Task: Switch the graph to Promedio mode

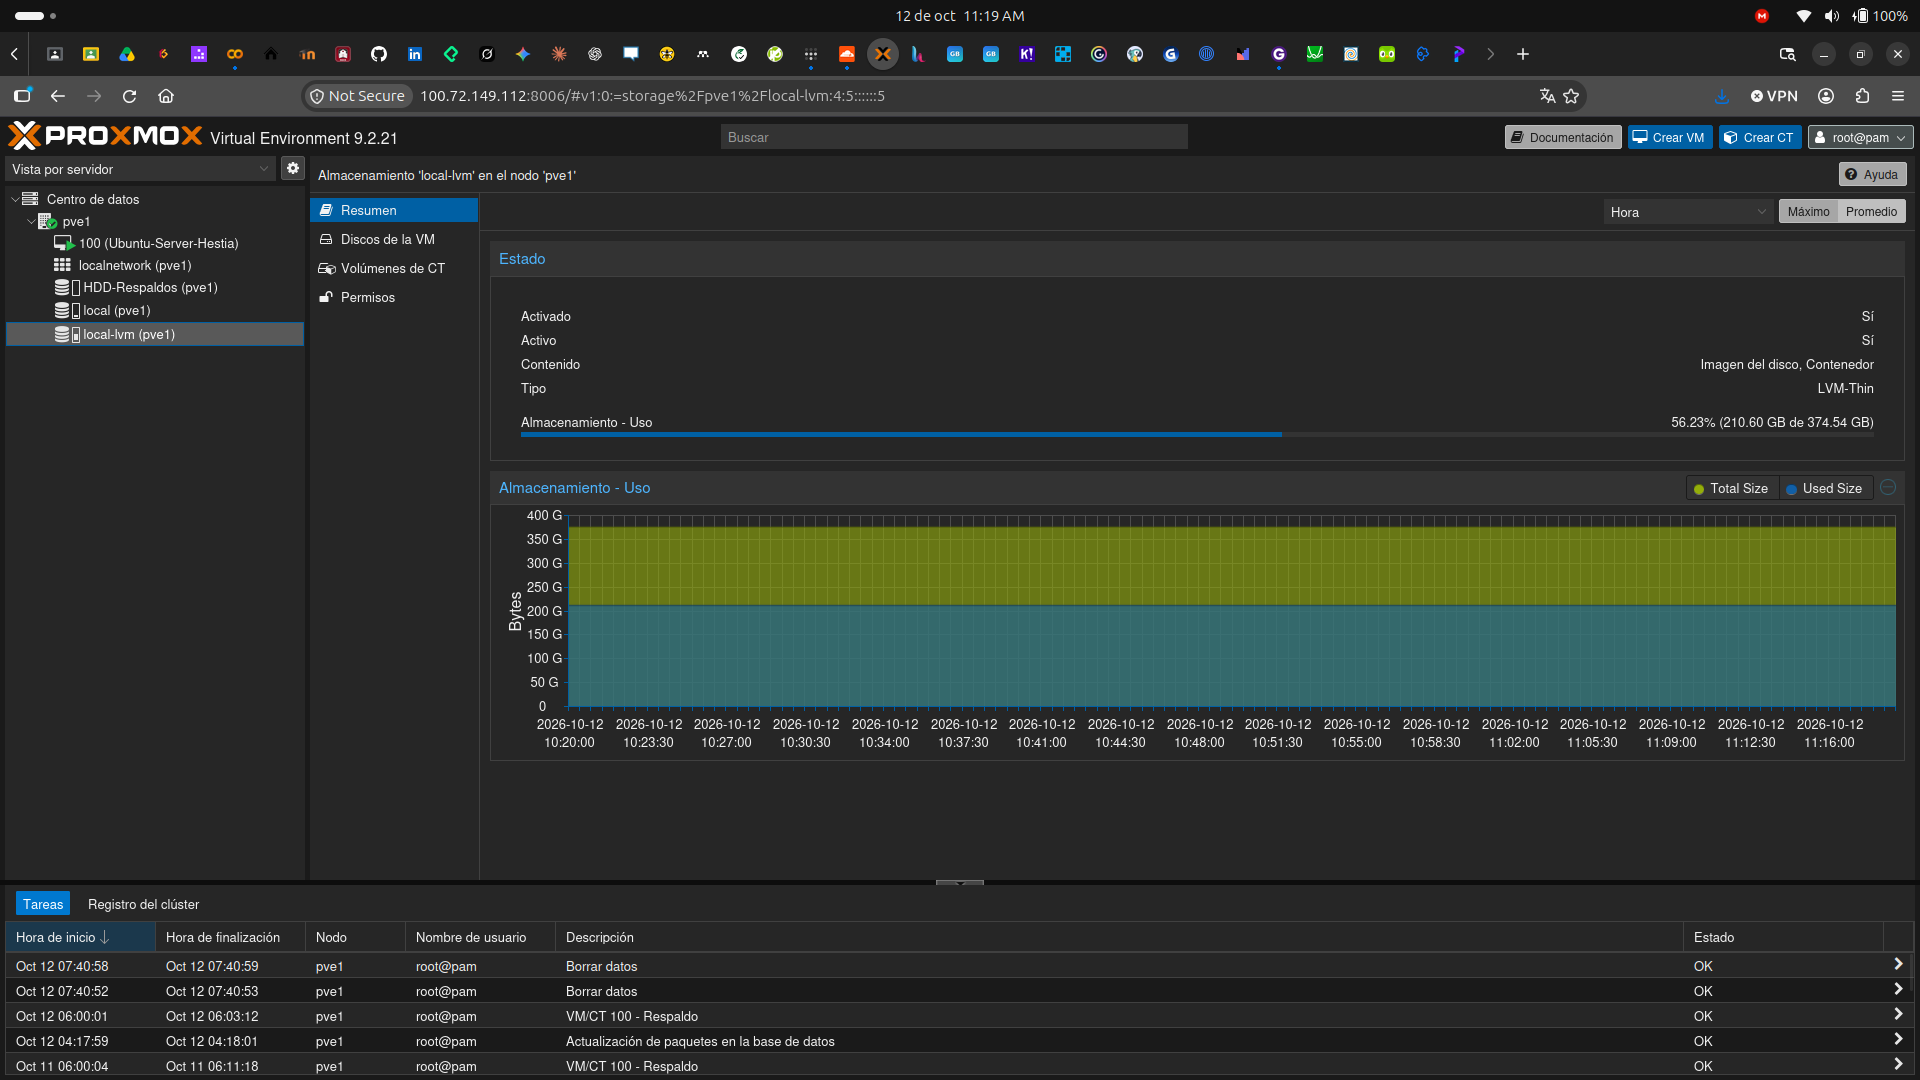Action: [1871, 212]
